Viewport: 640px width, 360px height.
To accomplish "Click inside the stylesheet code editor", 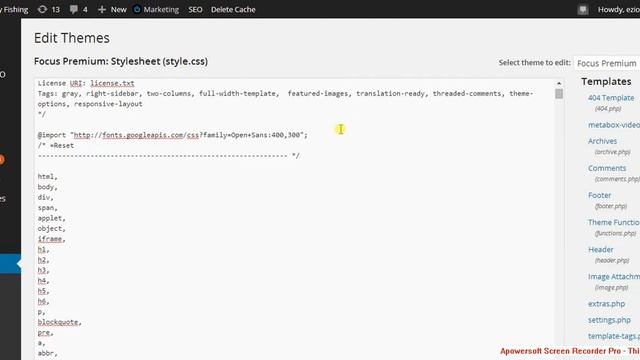I will [294, 219].
